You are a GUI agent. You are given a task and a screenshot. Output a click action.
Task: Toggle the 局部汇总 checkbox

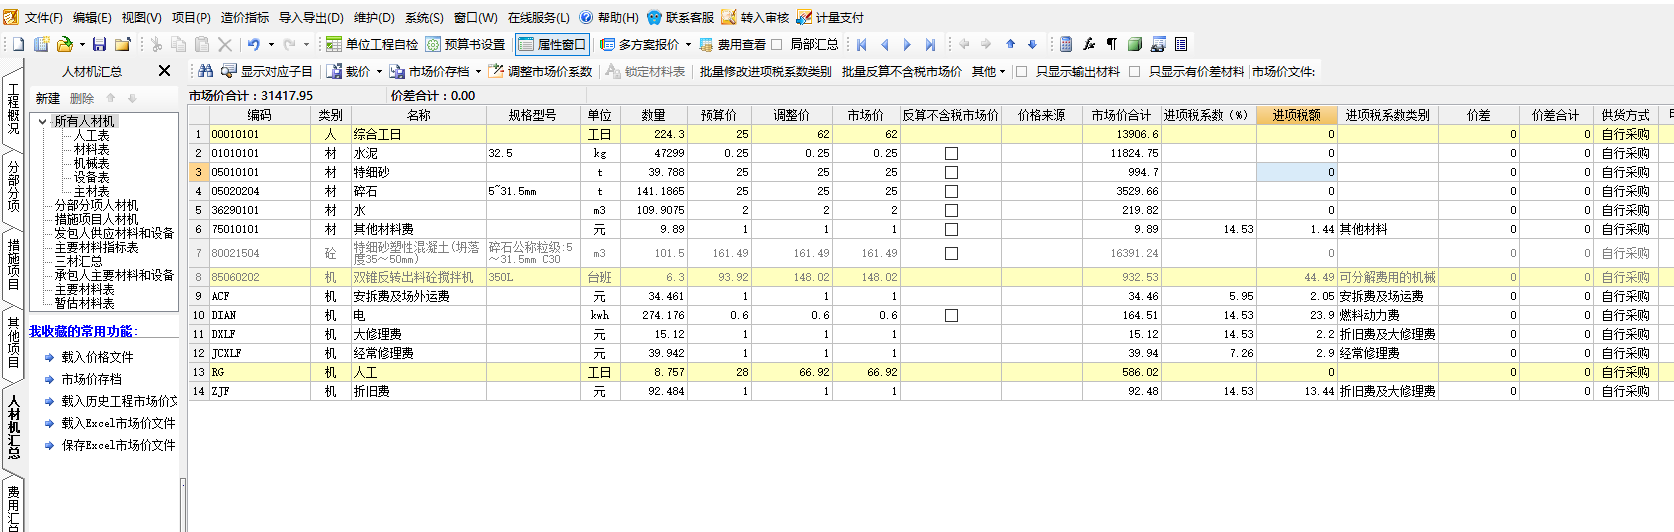pyautogui.click(x=777, y=44)
